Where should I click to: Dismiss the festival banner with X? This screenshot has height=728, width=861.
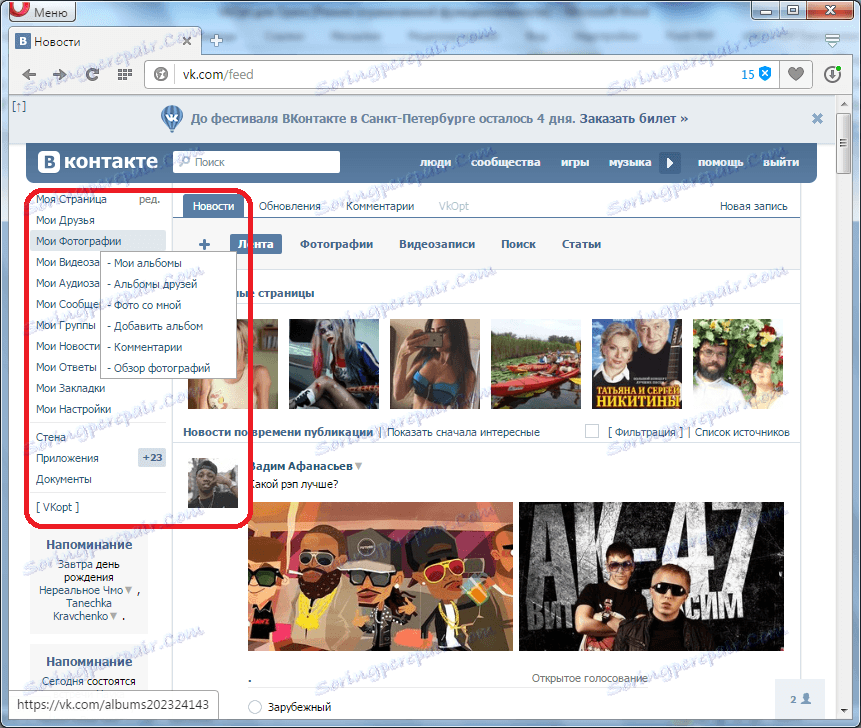click(x=817, y=119)
